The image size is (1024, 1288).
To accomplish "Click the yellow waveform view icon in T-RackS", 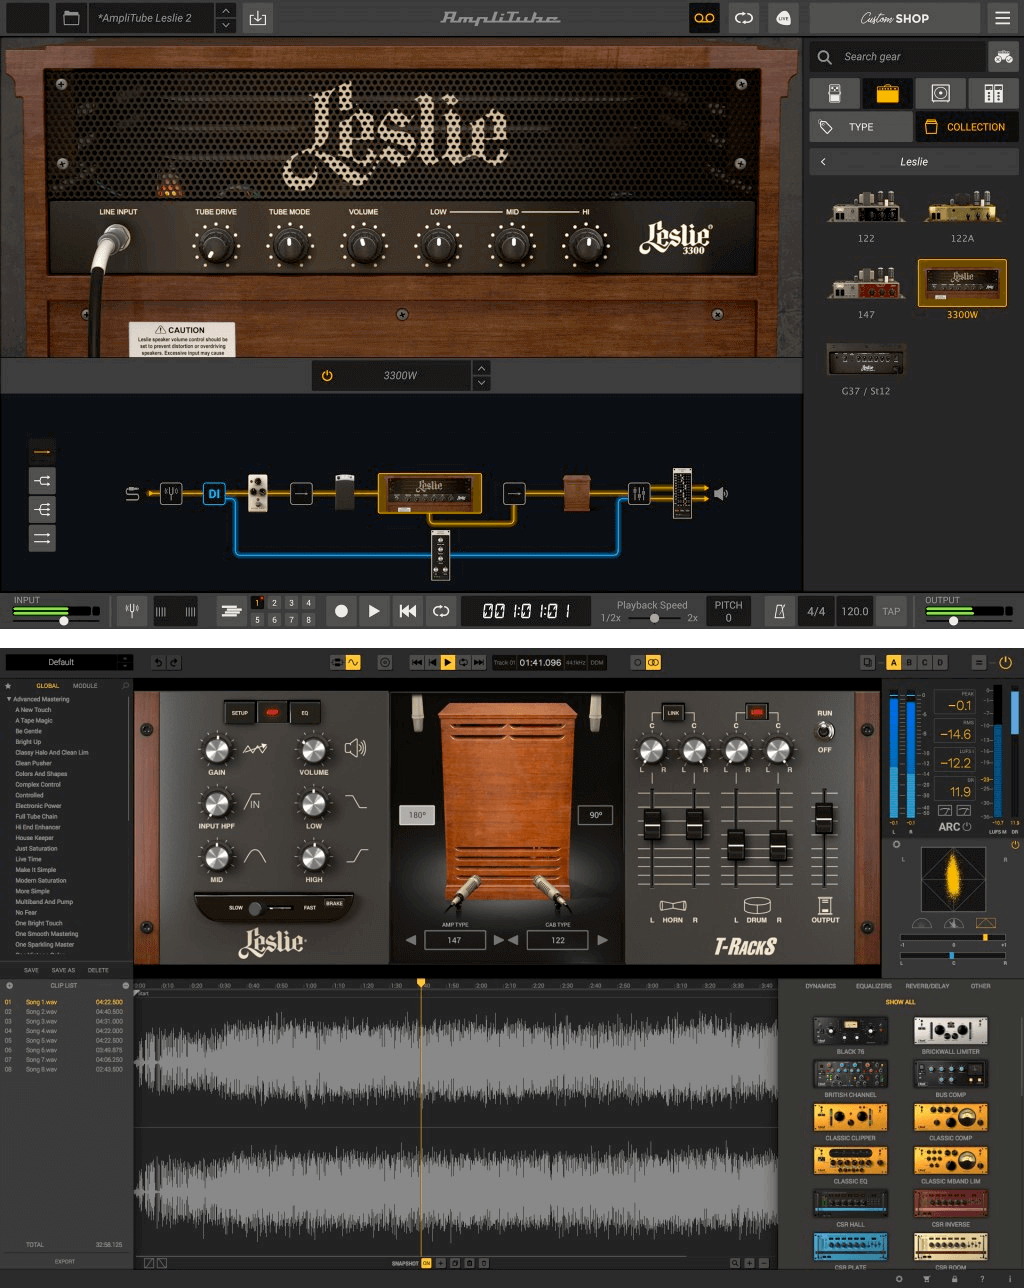I will pos(352,662).
